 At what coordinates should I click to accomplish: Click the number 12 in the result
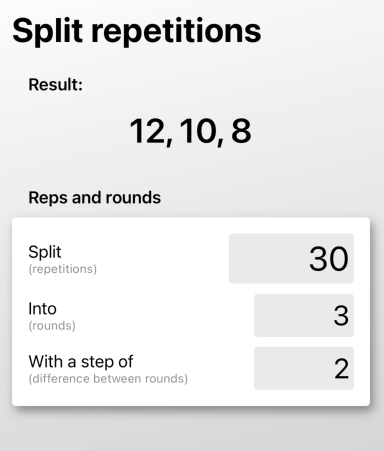147,131
